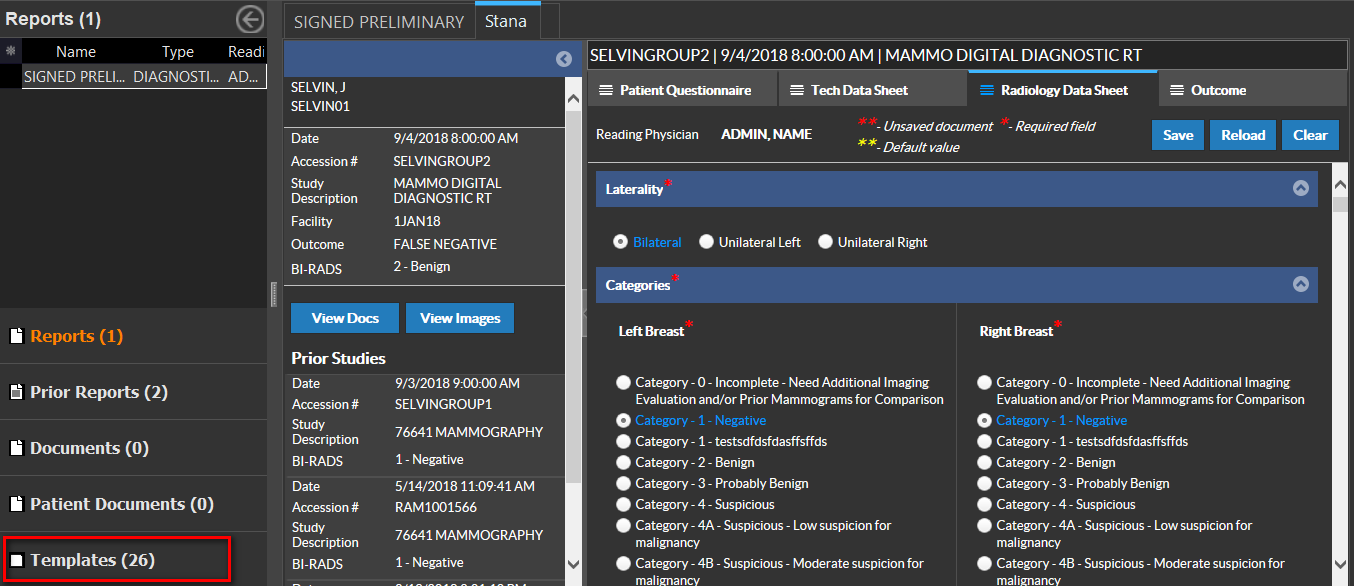This screenshot has height=586, width=1354.
Task: Select the Unilateral Left radio button
Action: click(707, 242)
